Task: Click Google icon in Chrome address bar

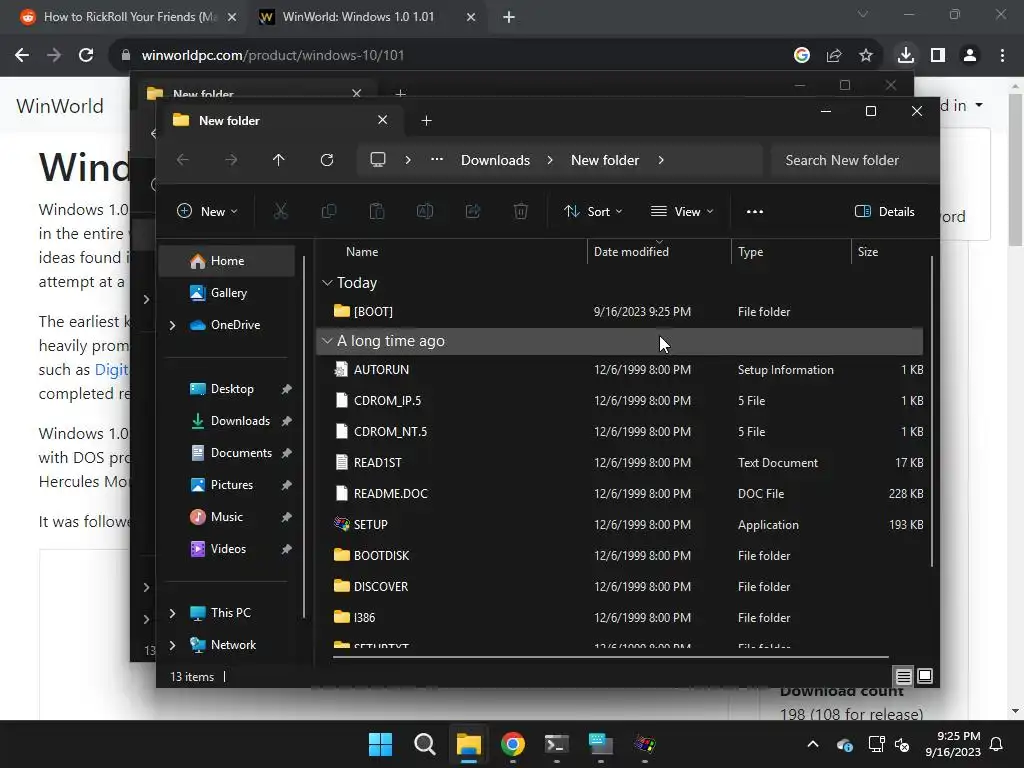Action: click(802, 55)
